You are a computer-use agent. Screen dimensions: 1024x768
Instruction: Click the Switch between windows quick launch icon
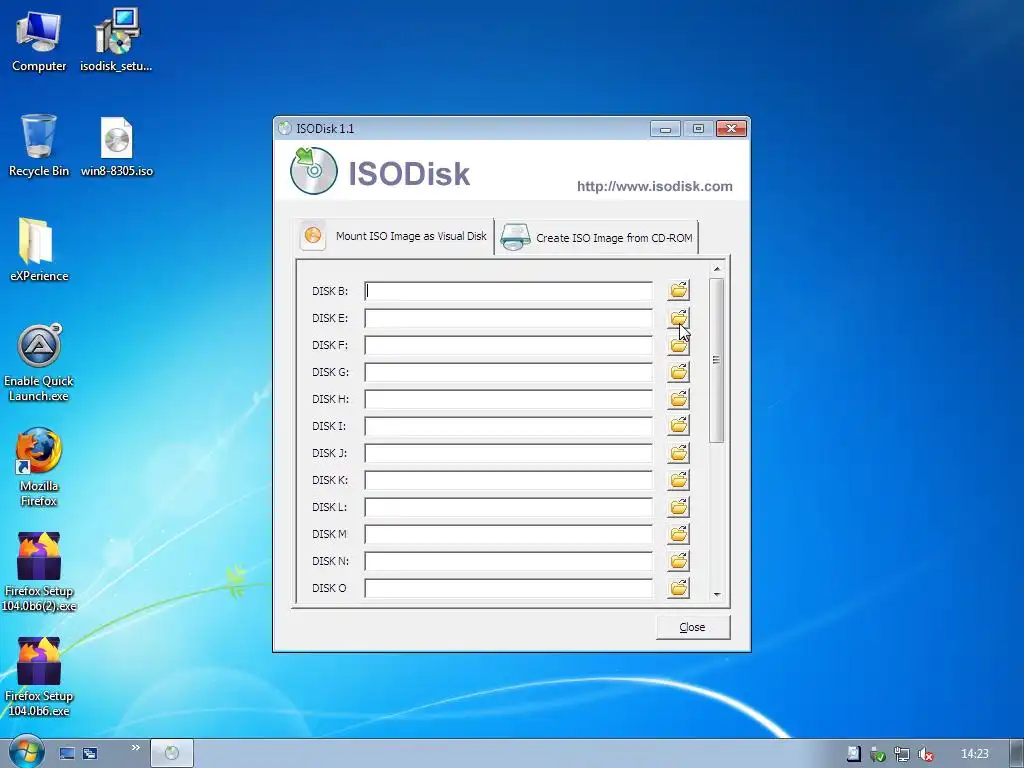[90, 754]
